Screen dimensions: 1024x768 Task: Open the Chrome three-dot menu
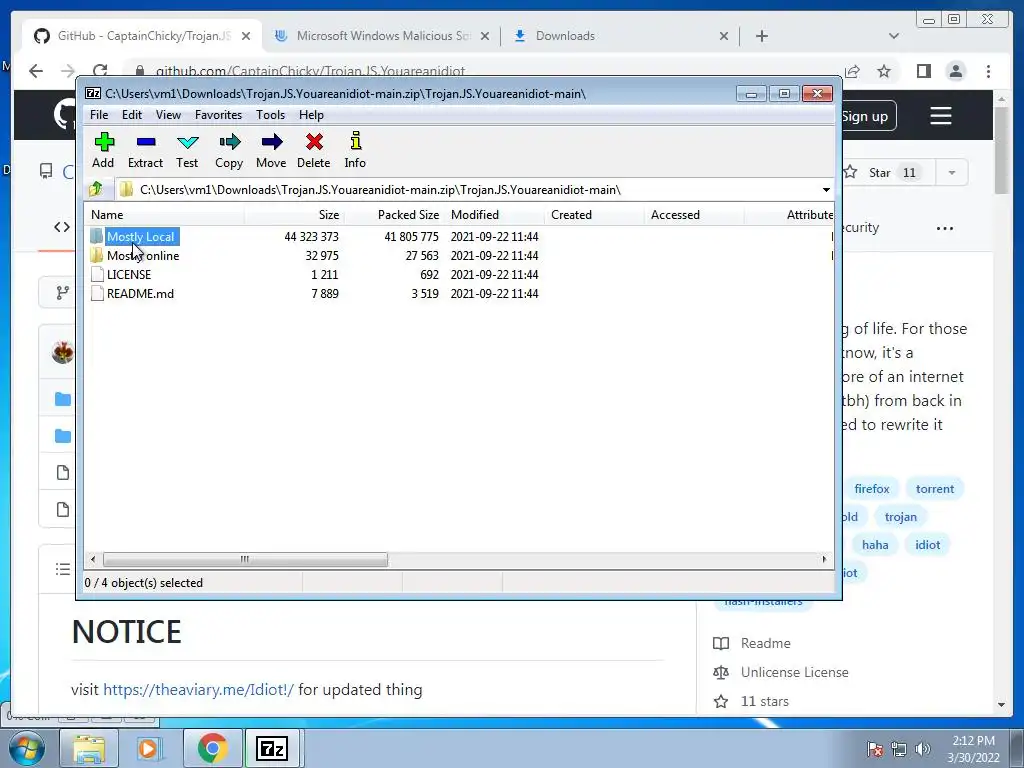point(988,71)
